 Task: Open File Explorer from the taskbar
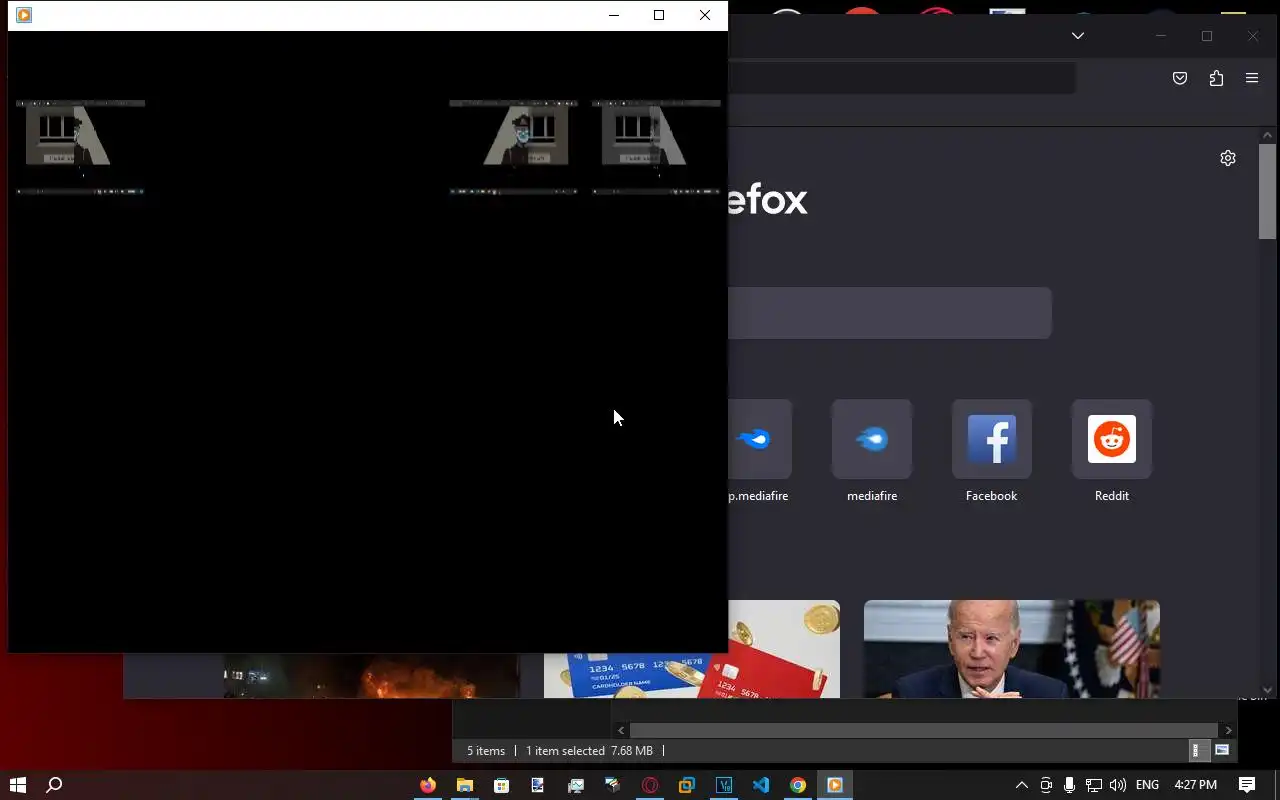point(465,785)
